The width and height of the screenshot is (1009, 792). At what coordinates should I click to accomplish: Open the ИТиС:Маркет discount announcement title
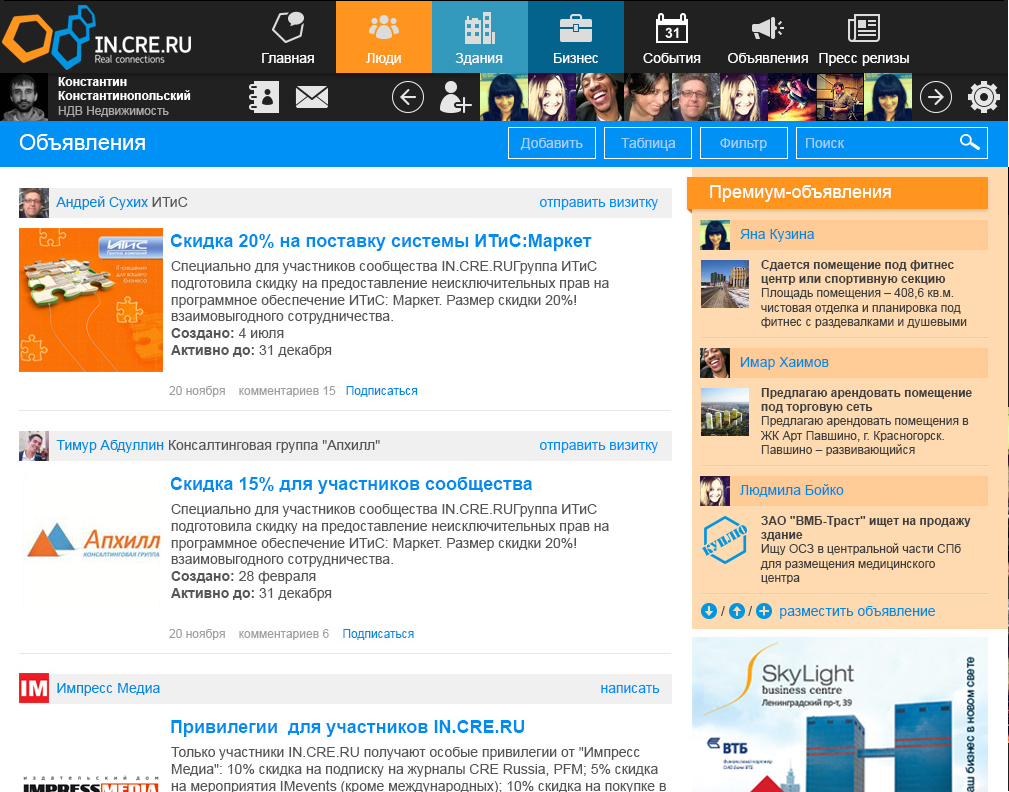[380, 241]
